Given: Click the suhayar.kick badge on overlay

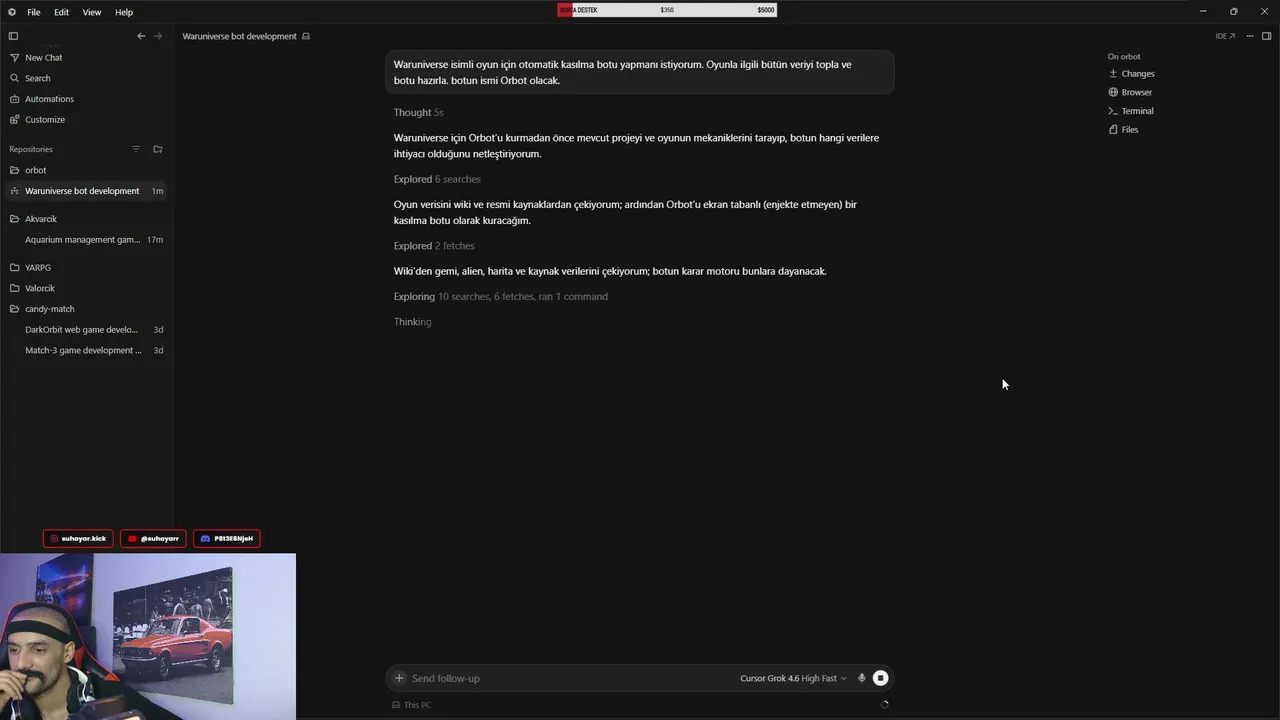Looking at the screenshot, I should [78, 539].
